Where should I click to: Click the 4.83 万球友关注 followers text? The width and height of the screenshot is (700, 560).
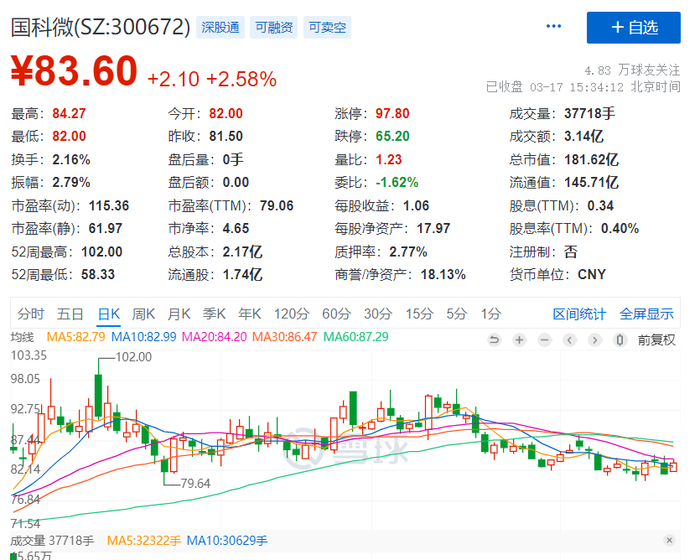click(x=632, y=70)
